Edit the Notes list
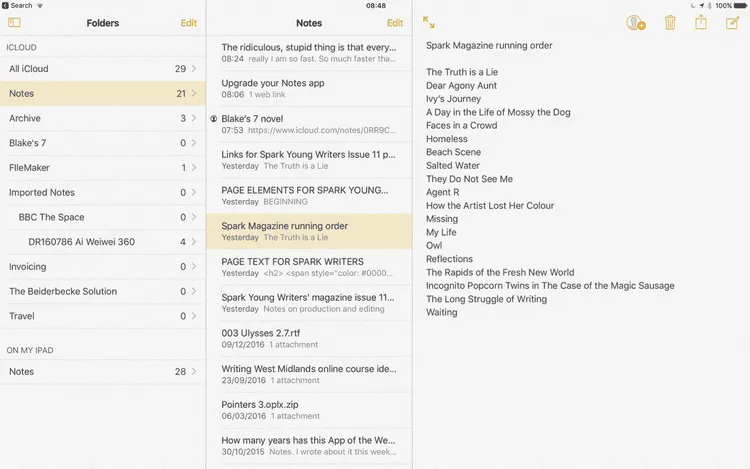Image resolution: width=750 pixels, height=469 pixels. click(395, 23)
